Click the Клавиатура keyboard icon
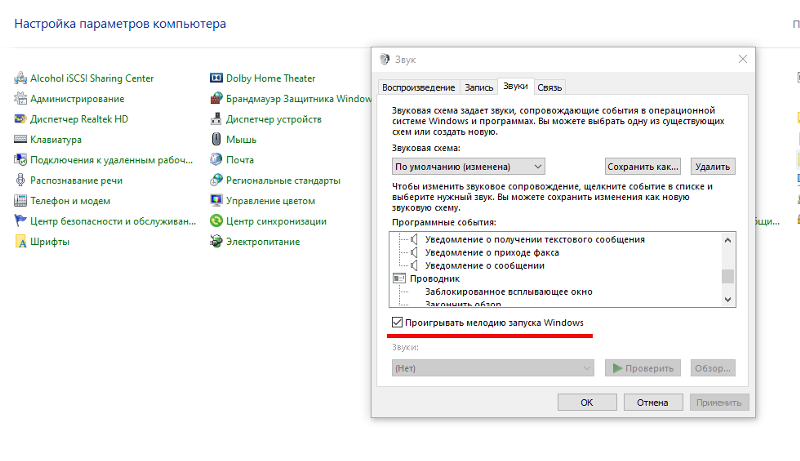The image size is (800, 461). coord(20,139)
